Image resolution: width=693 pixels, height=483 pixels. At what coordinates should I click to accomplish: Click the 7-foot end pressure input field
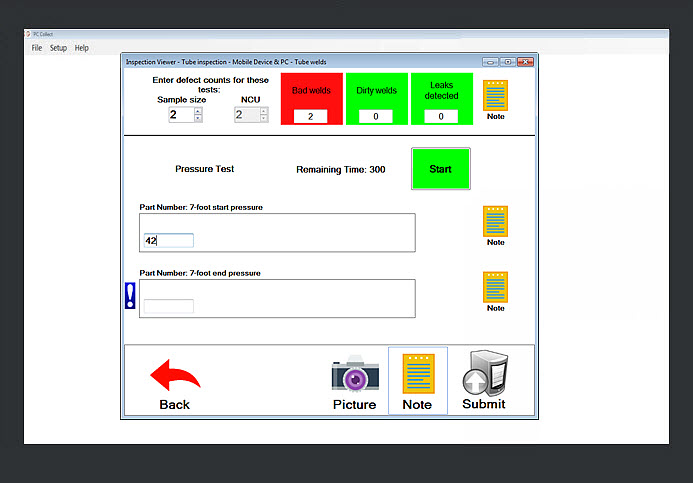point(169,306)
